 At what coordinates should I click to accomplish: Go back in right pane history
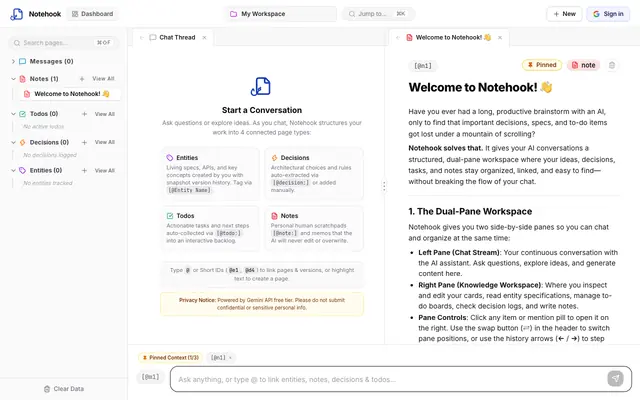click(x=398, y=38)
